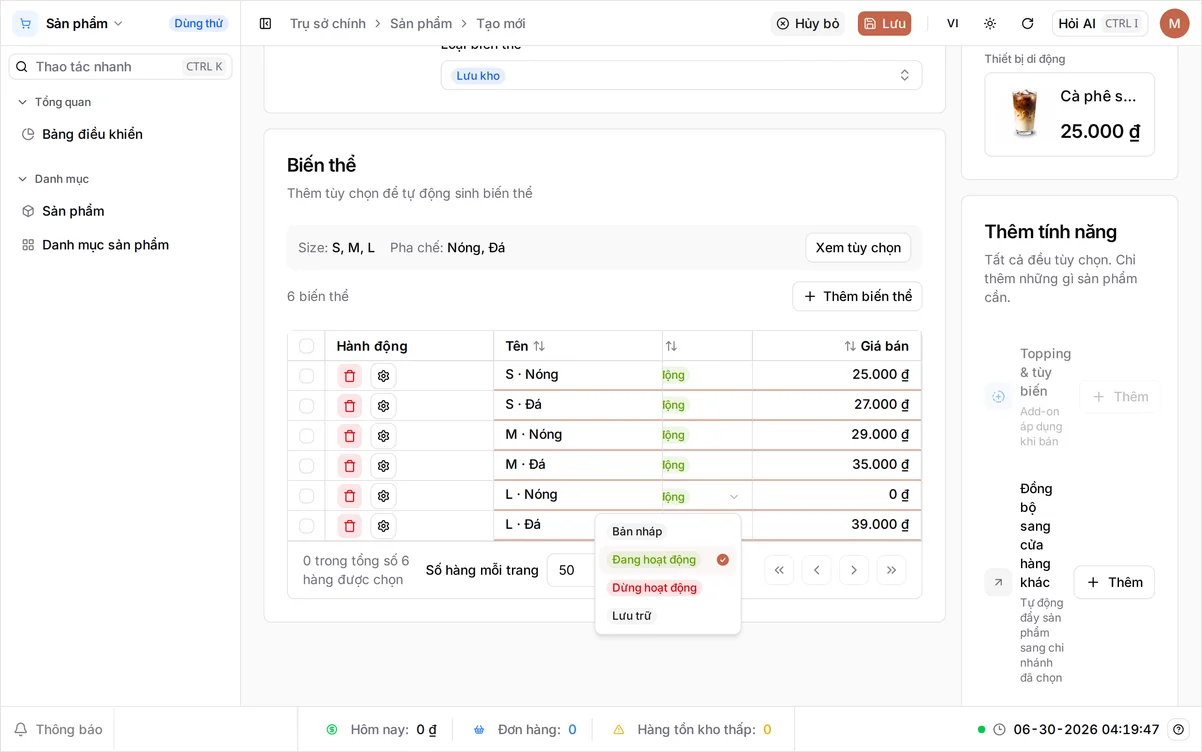The image size is (1202, 752).
Task: Click Trụ sở chính breadcrumb
Action: click(328, 23)
